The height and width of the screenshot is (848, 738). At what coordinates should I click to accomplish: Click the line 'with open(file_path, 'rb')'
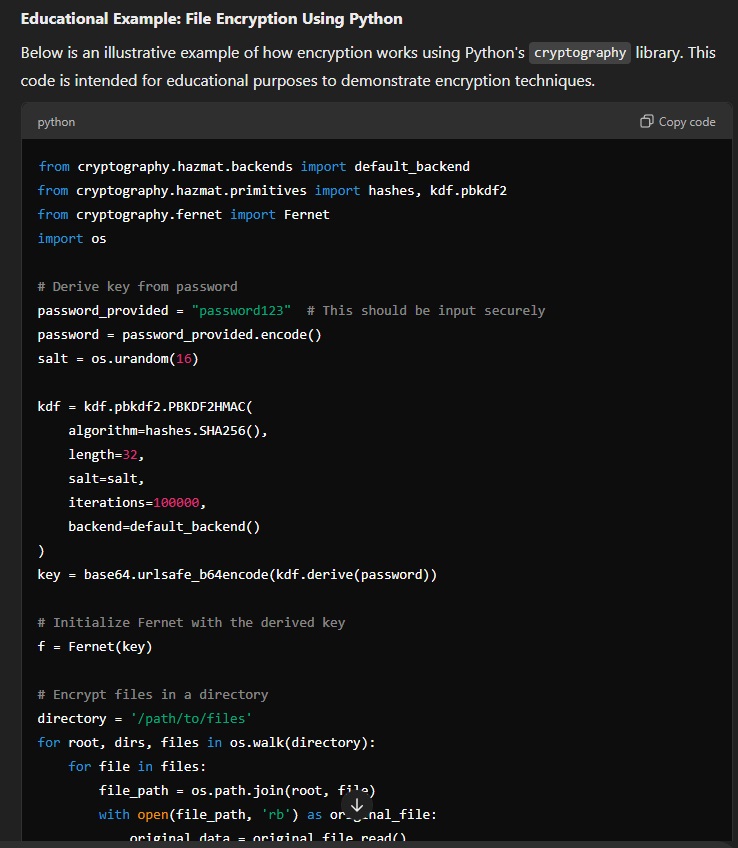[x=267, y=814]
